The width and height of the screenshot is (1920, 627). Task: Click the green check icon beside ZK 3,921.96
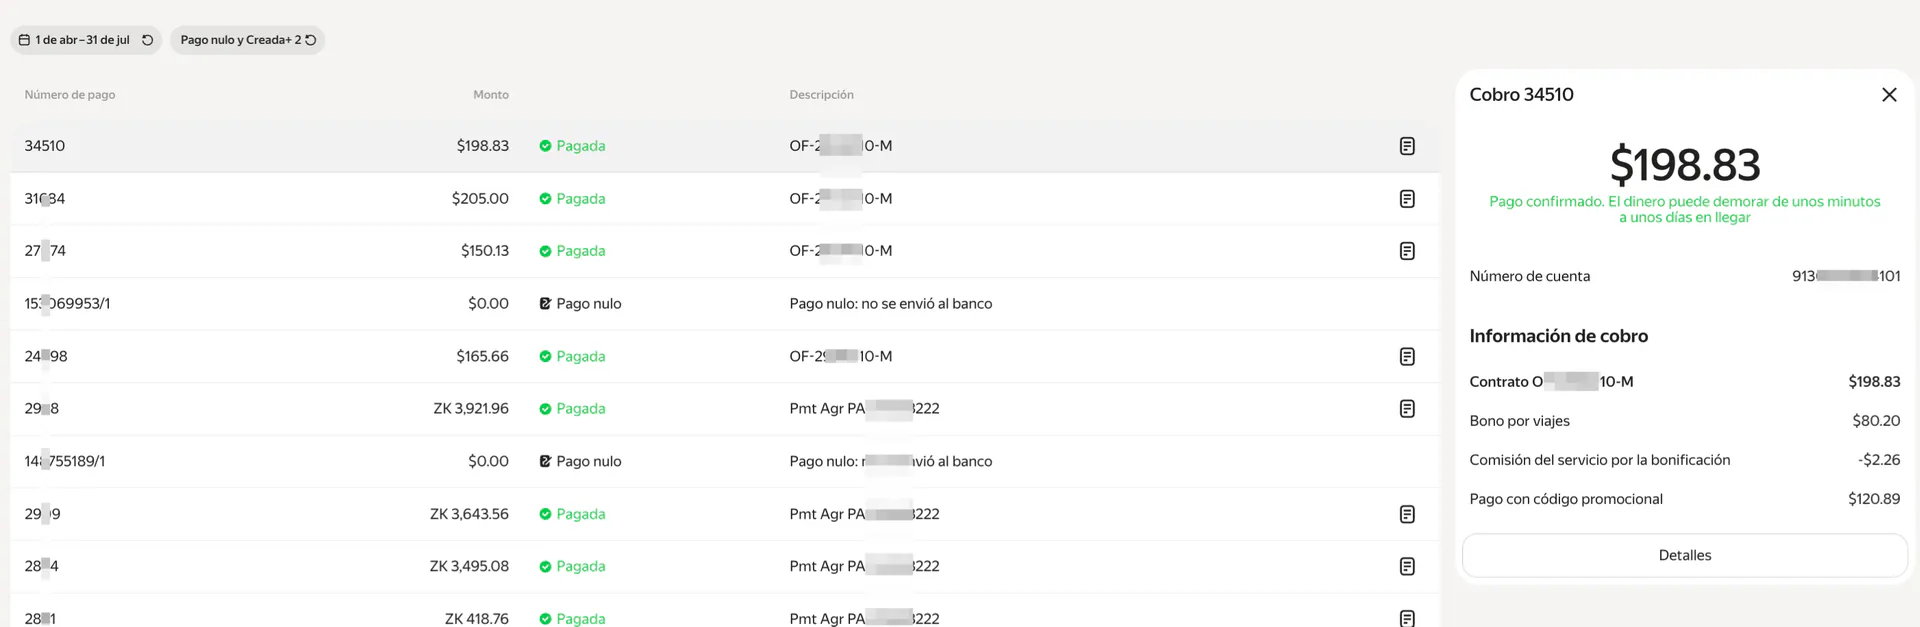coord(545,409)
